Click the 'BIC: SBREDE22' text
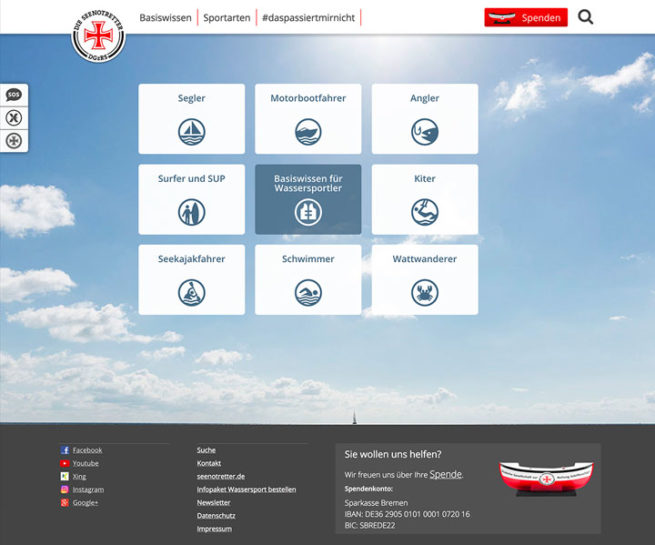This screenshot has height=545, width=655. coord(370,525)
